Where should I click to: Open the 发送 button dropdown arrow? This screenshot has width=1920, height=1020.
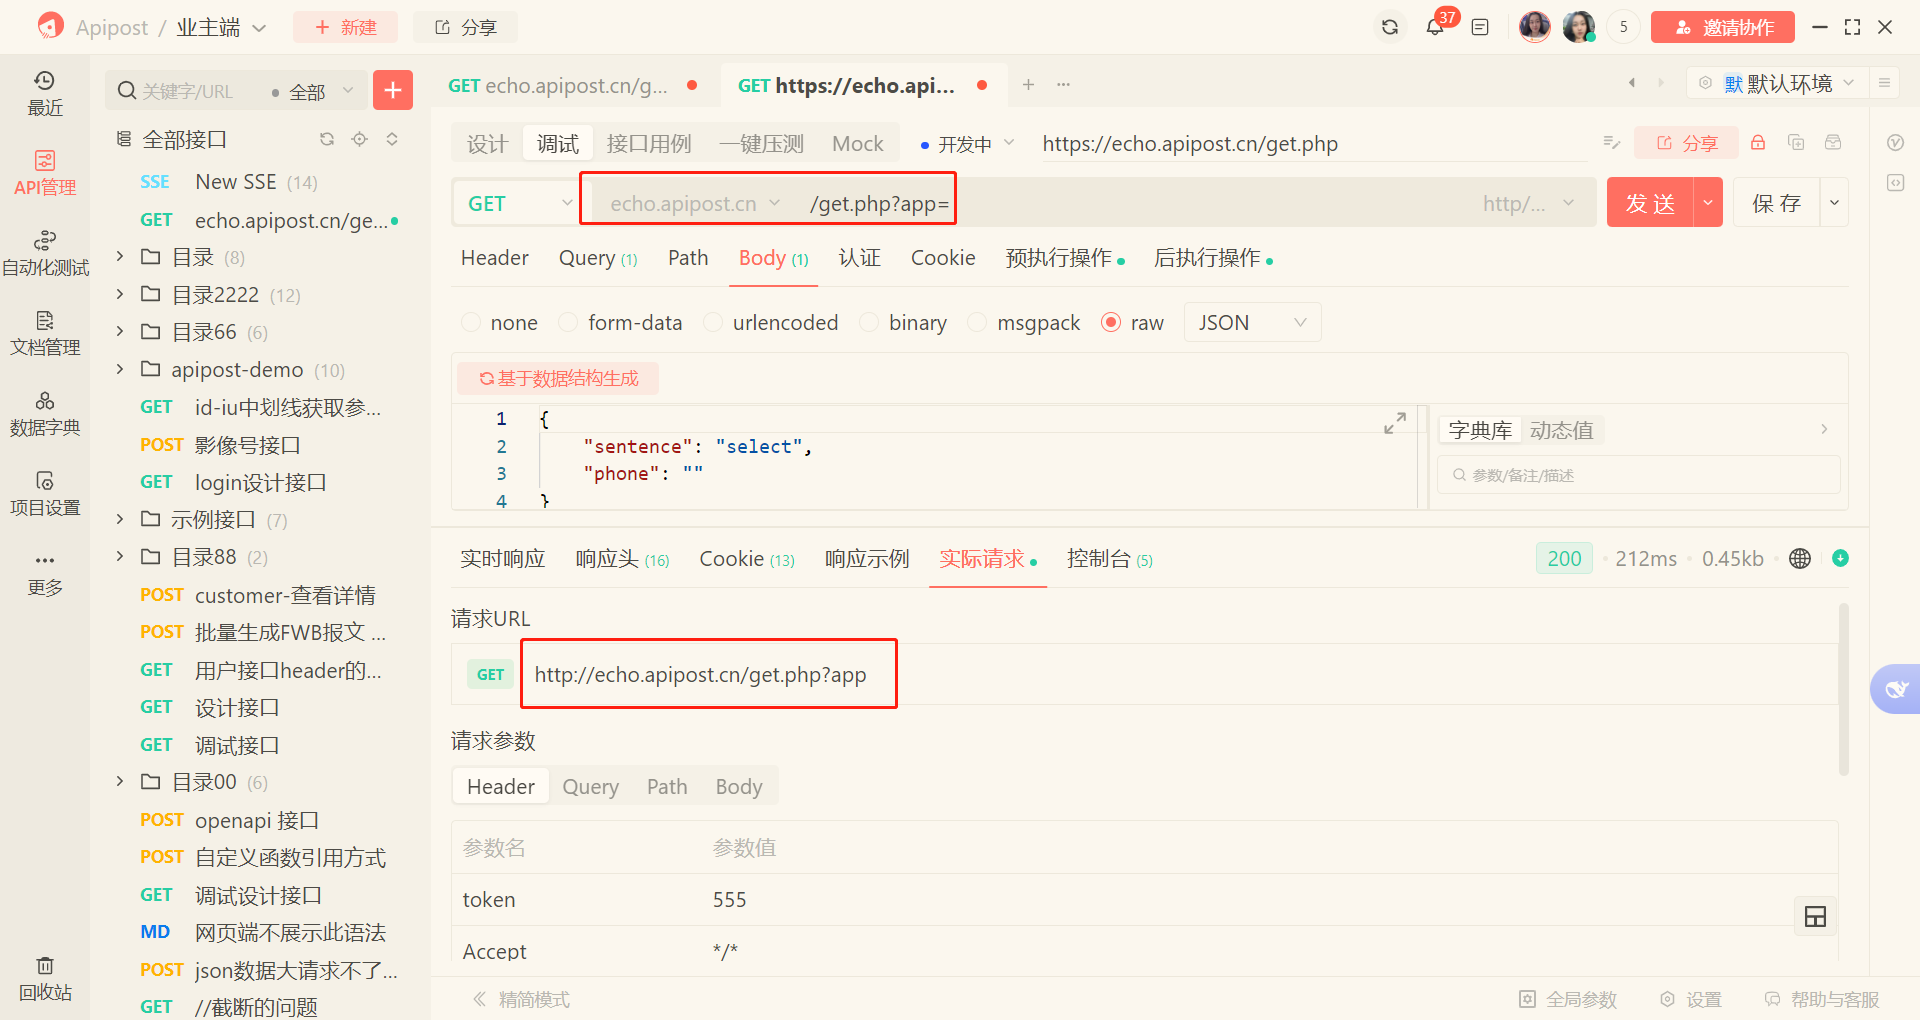(1708, 203)
